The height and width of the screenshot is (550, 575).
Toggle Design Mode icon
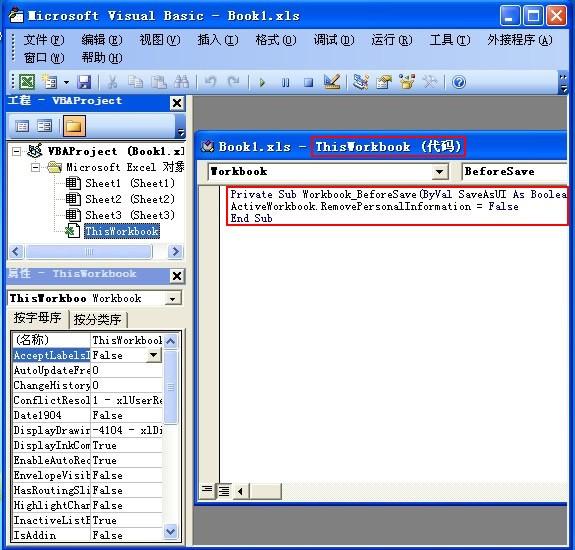(x=332, y=82)
